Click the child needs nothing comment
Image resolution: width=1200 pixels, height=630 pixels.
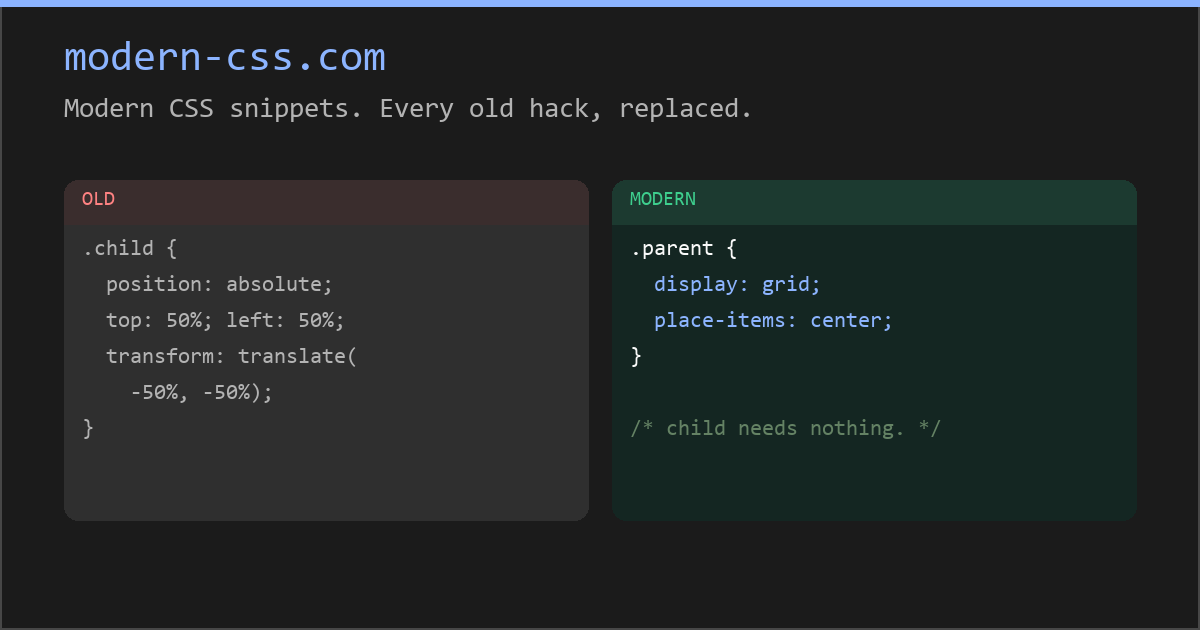pos(786,428)
